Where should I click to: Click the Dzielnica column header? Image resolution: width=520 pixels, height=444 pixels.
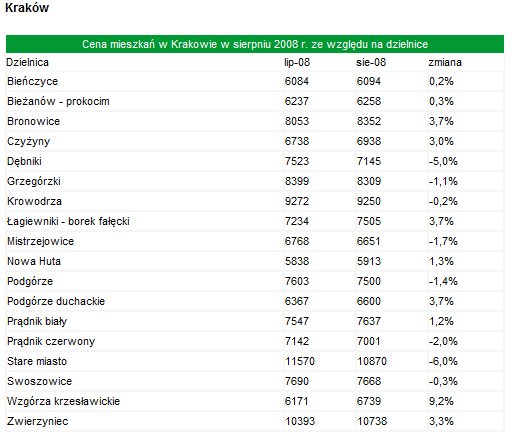click(27, 62)
